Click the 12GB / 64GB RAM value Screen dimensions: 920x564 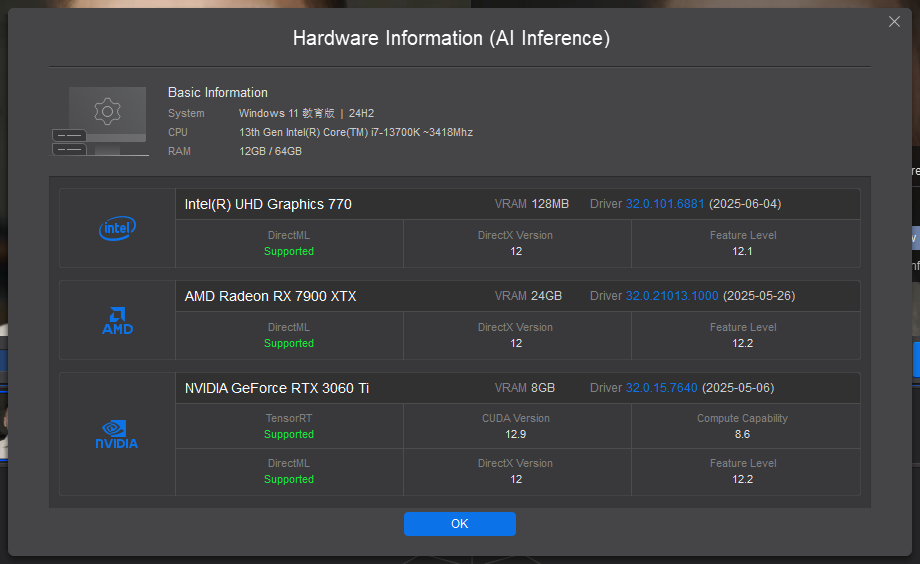click(270, 151)
